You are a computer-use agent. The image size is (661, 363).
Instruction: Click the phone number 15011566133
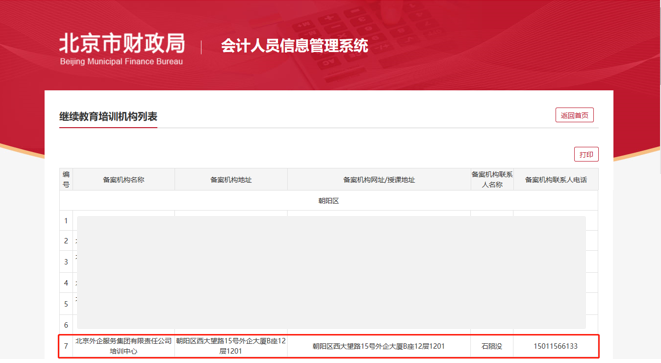(556, 346)
